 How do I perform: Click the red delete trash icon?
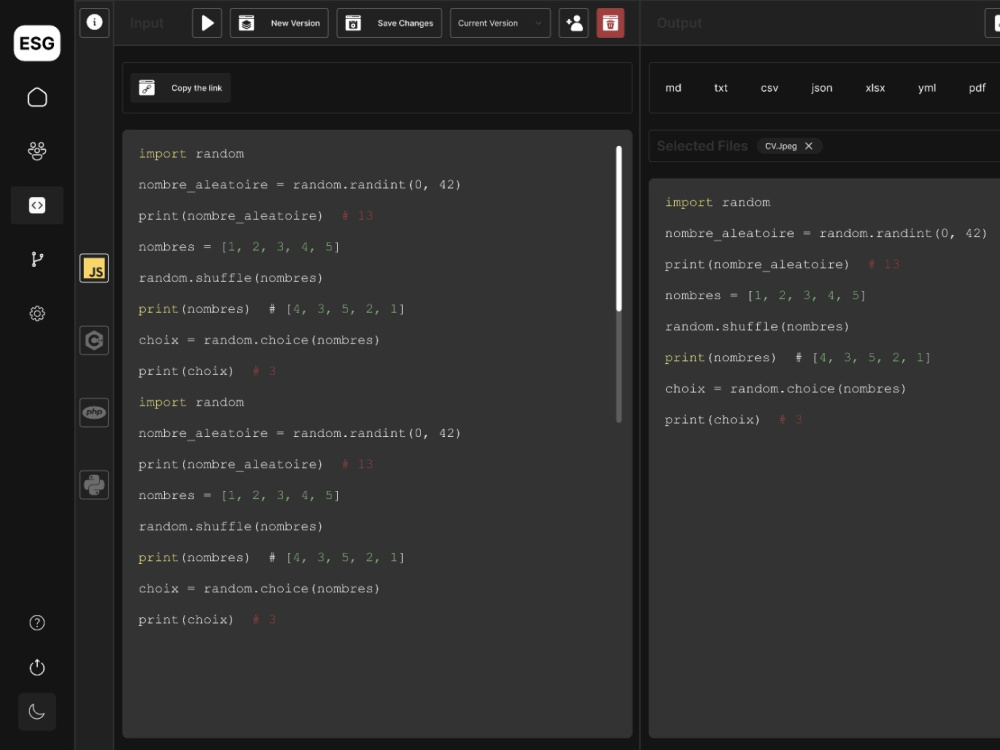[610, 23]
